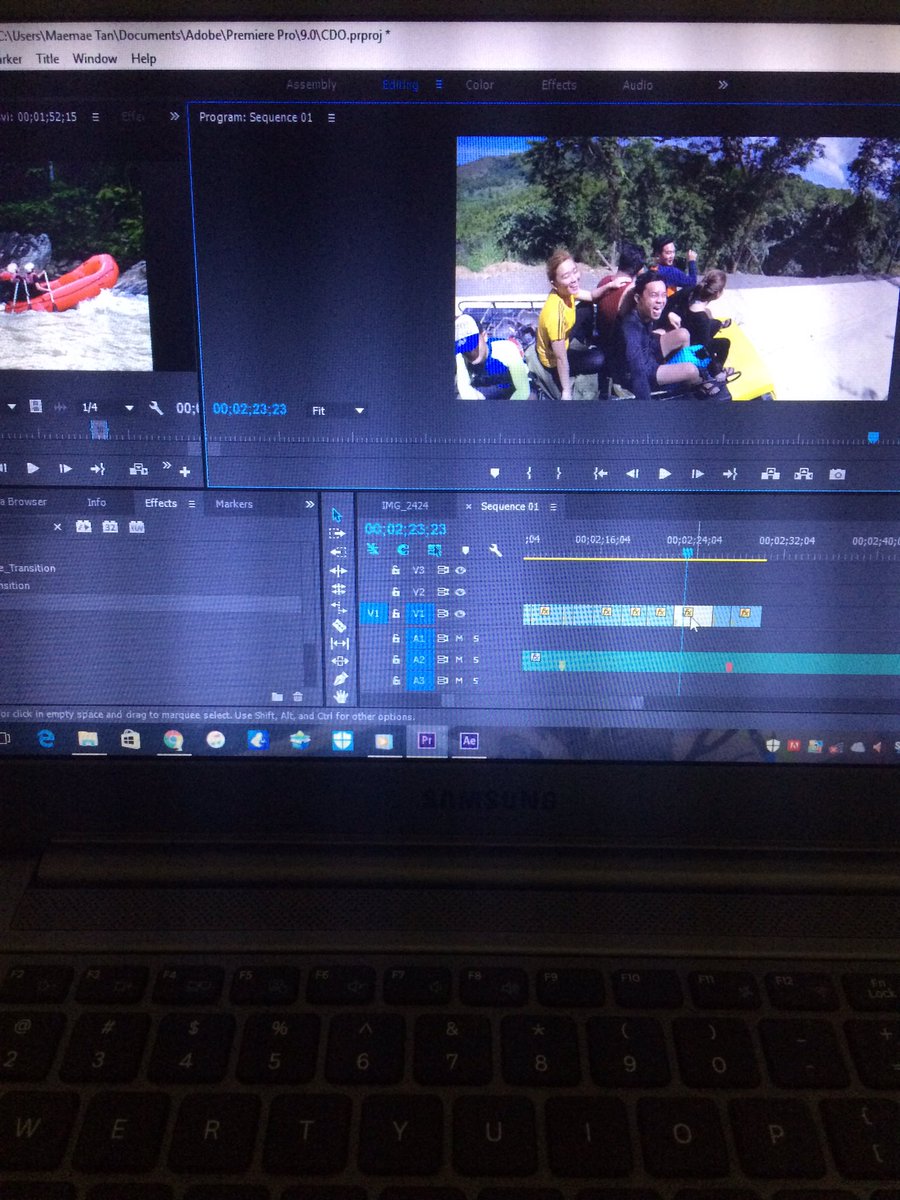Image resolution: width=900 pixels, height=1200 pixels.
Task: Mute audio track A3
Action: (459, 681)
